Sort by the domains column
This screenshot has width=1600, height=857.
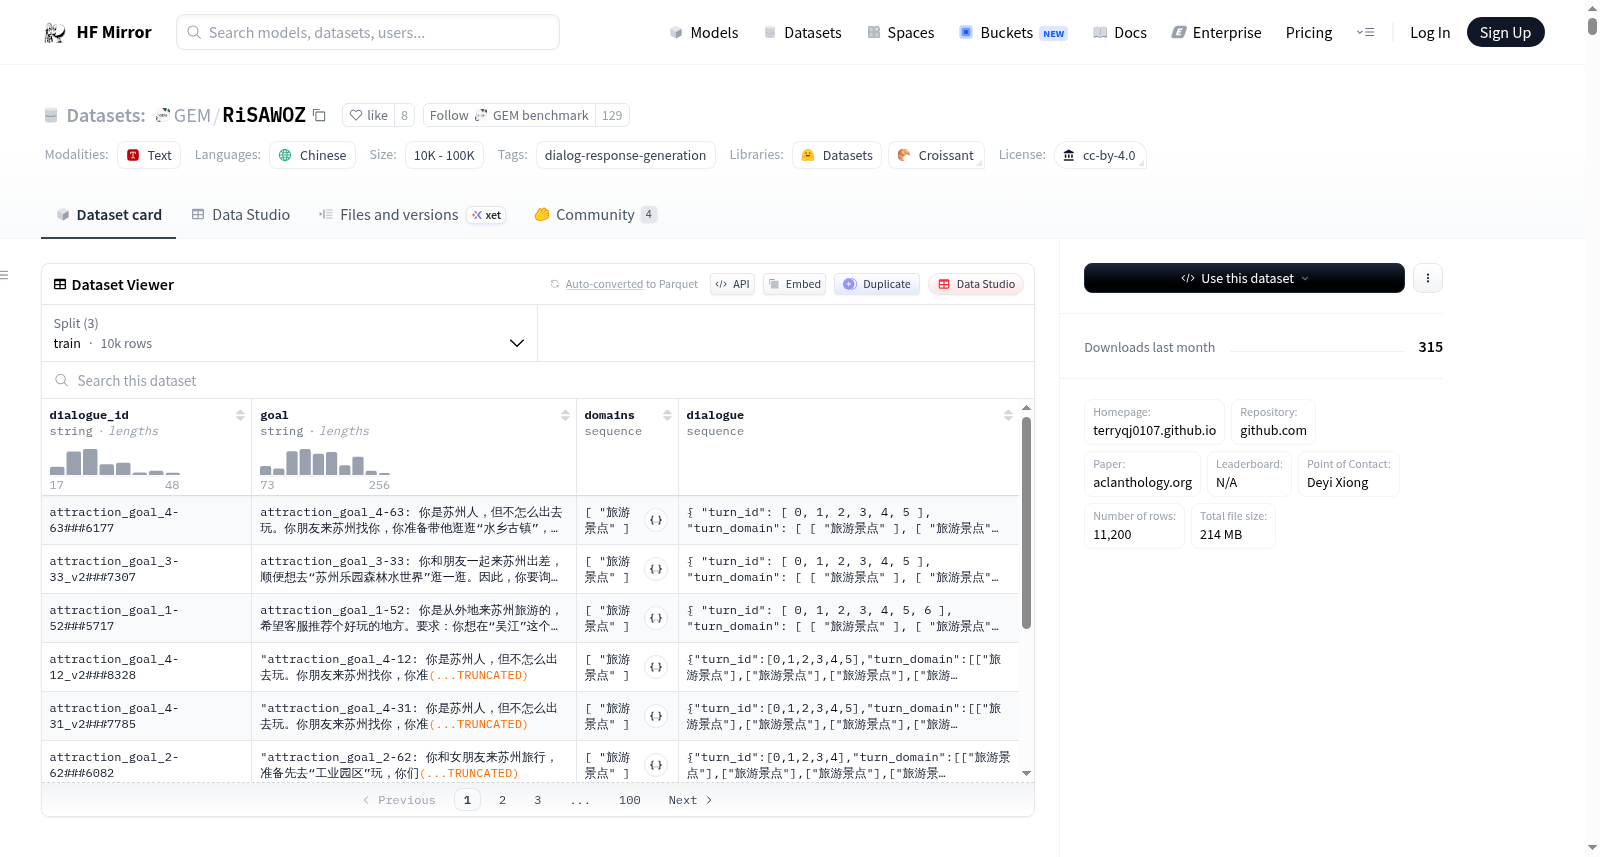tap(667, 415)
